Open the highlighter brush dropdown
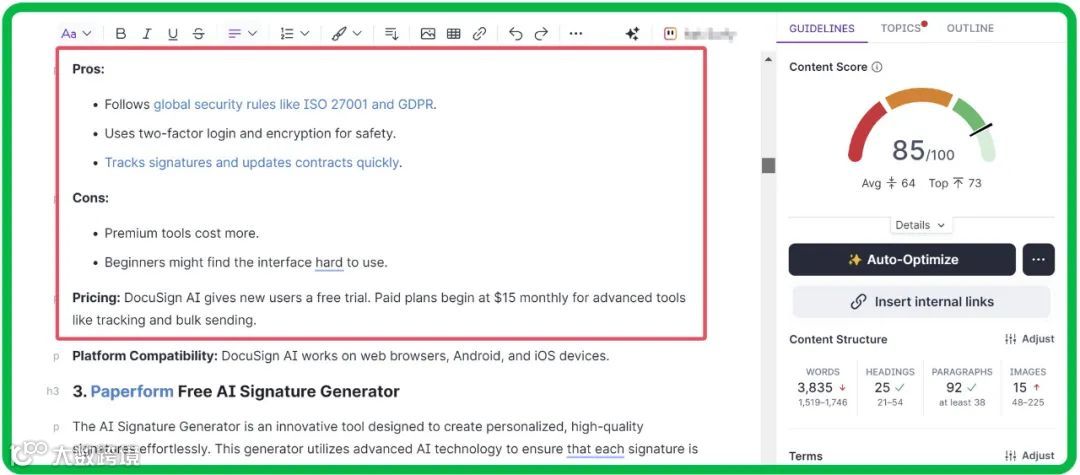Image resolution: width=1080 pixels, height=475 pixels. (346, 34)
